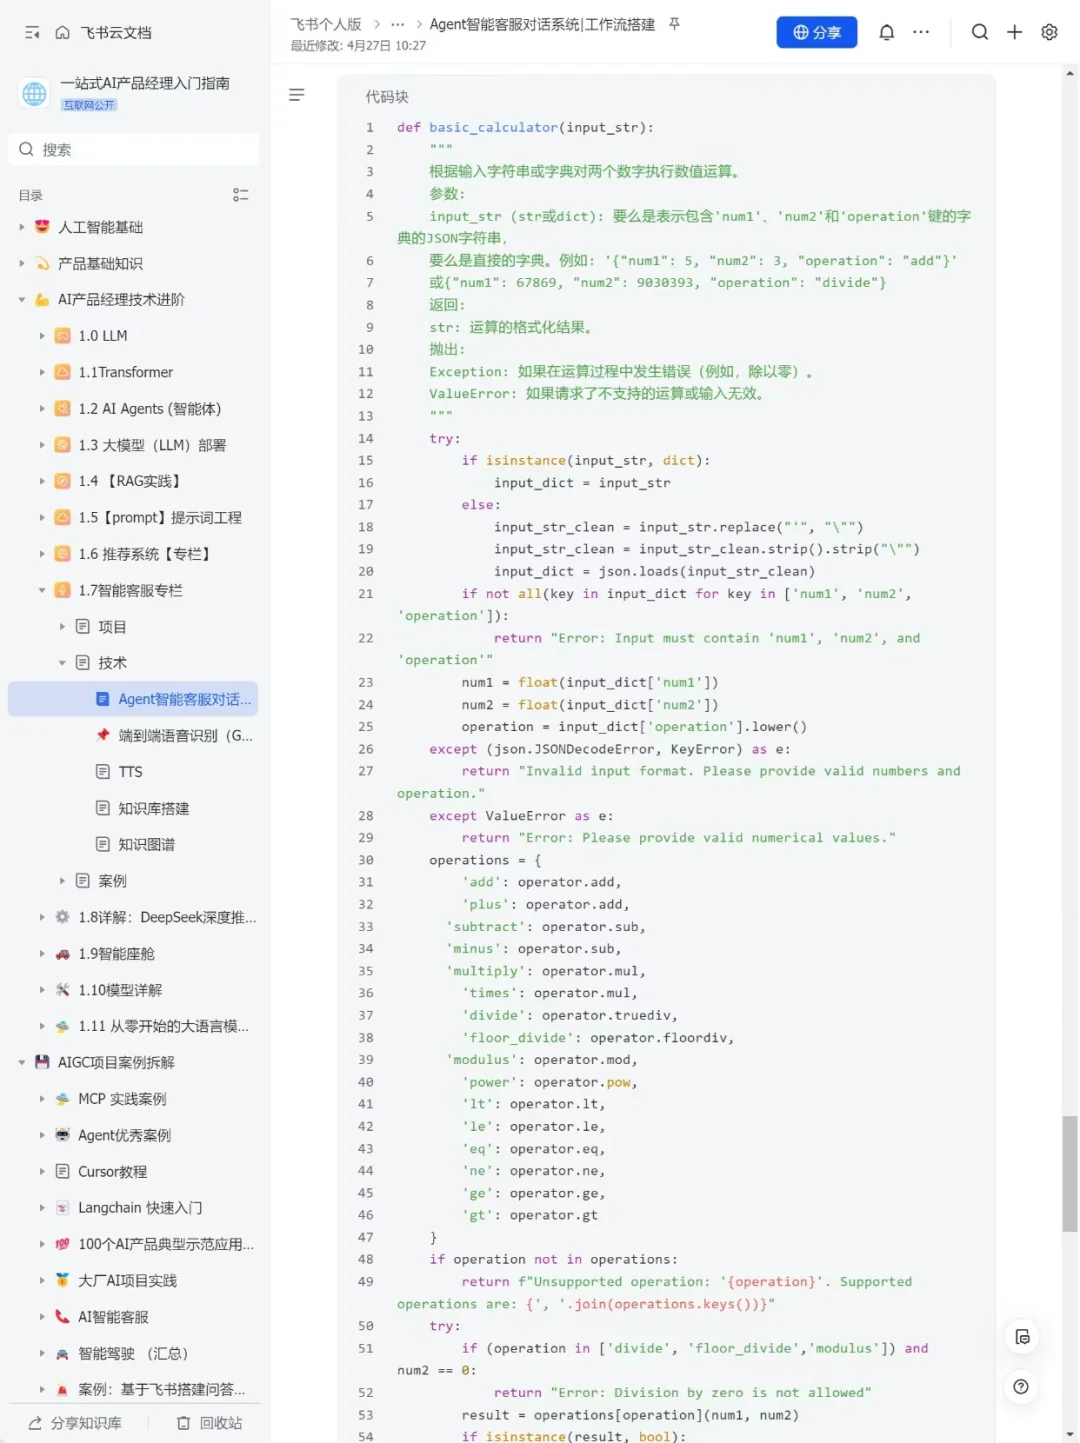Image resolution: width=1080 pixels, height=1443 pixels.
Task: Open the 一站式AI产品经理入门指南 title
Action: [x=145, y=83]
